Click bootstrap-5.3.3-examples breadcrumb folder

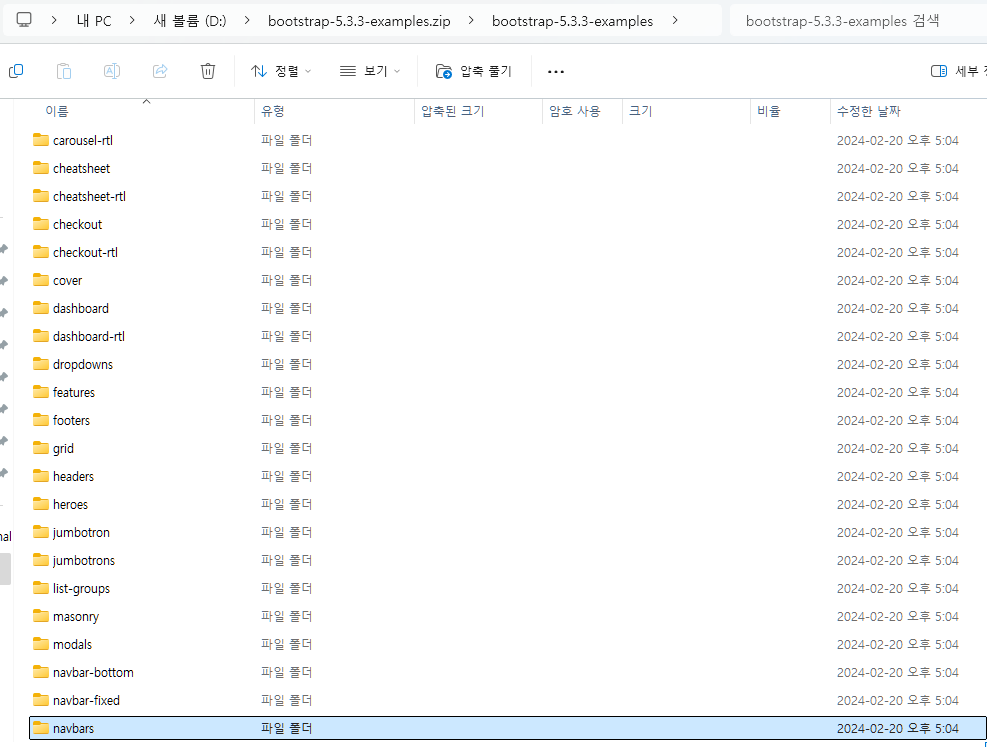pyautogui.click(x=572, y=21)
